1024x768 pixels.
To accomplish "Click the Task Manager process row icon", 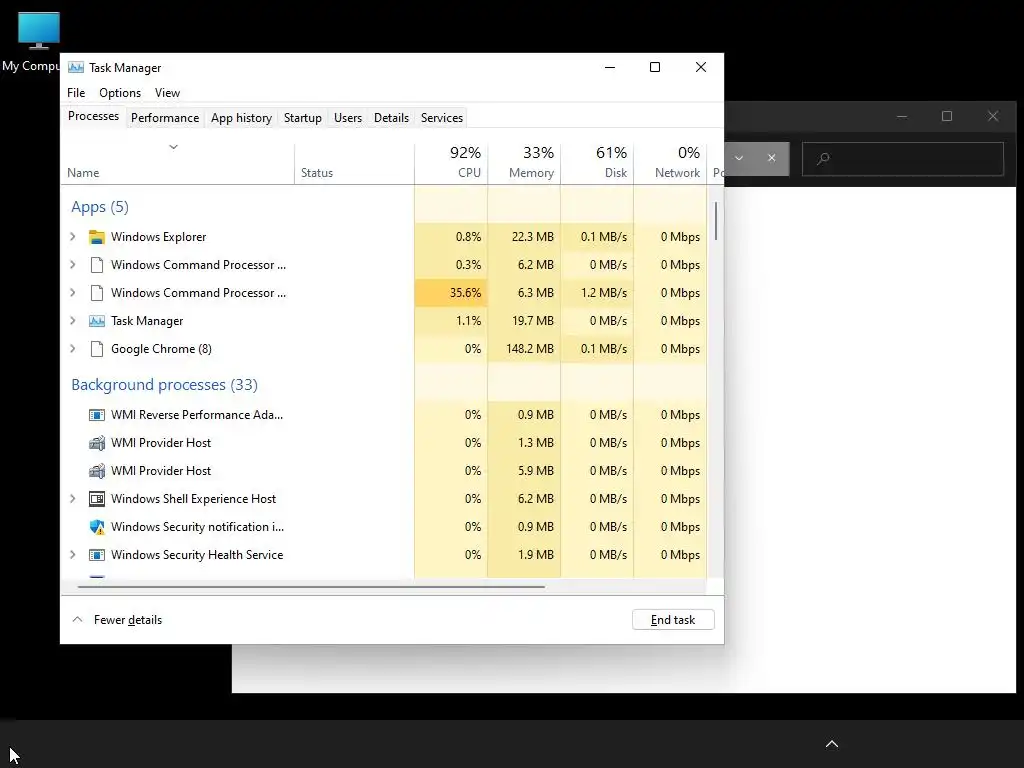I will (97, 321).
